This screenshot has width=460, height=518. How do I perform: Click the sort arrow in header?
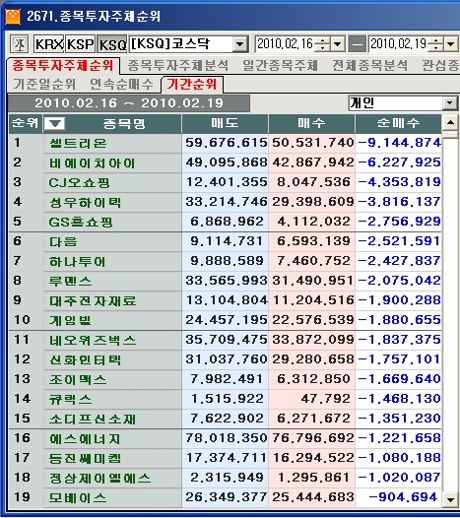[55, 124]
